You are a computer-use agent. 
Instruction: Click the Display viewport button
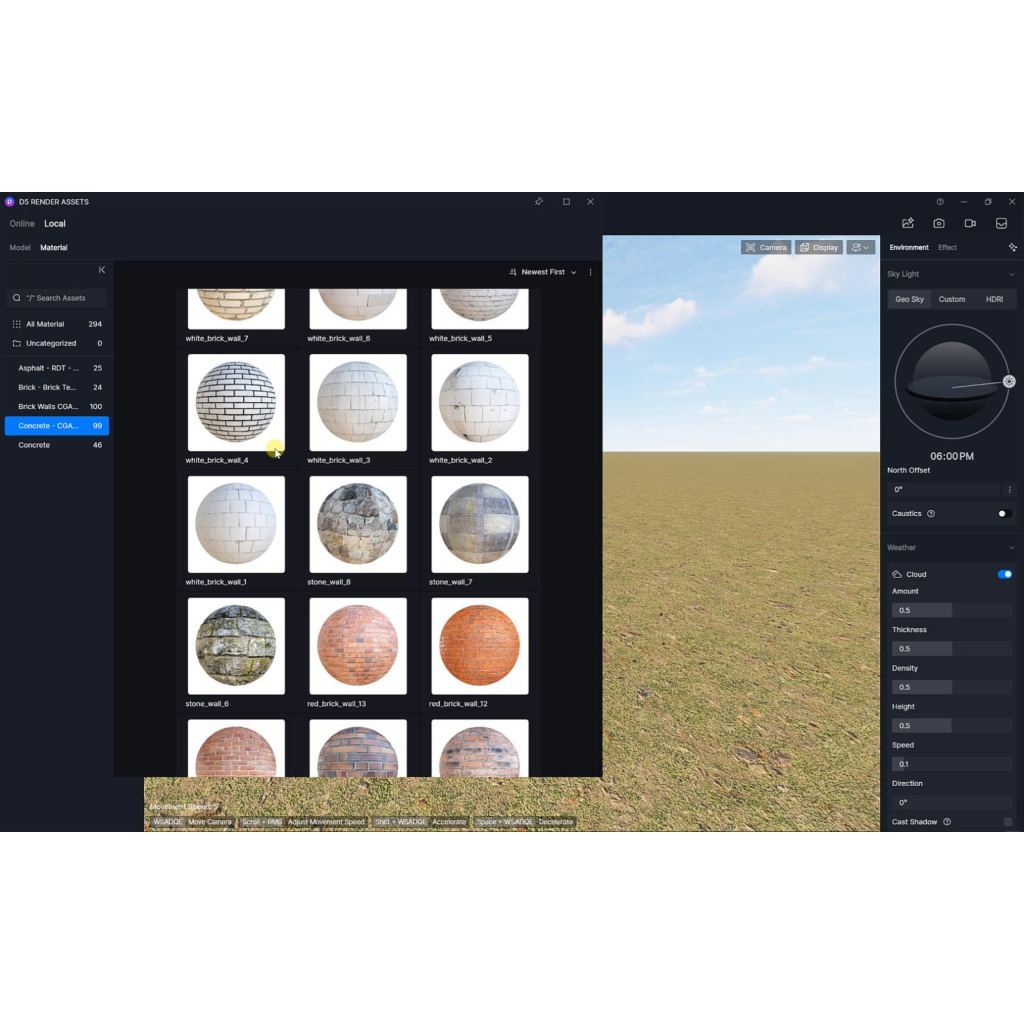tap(818, 248)
